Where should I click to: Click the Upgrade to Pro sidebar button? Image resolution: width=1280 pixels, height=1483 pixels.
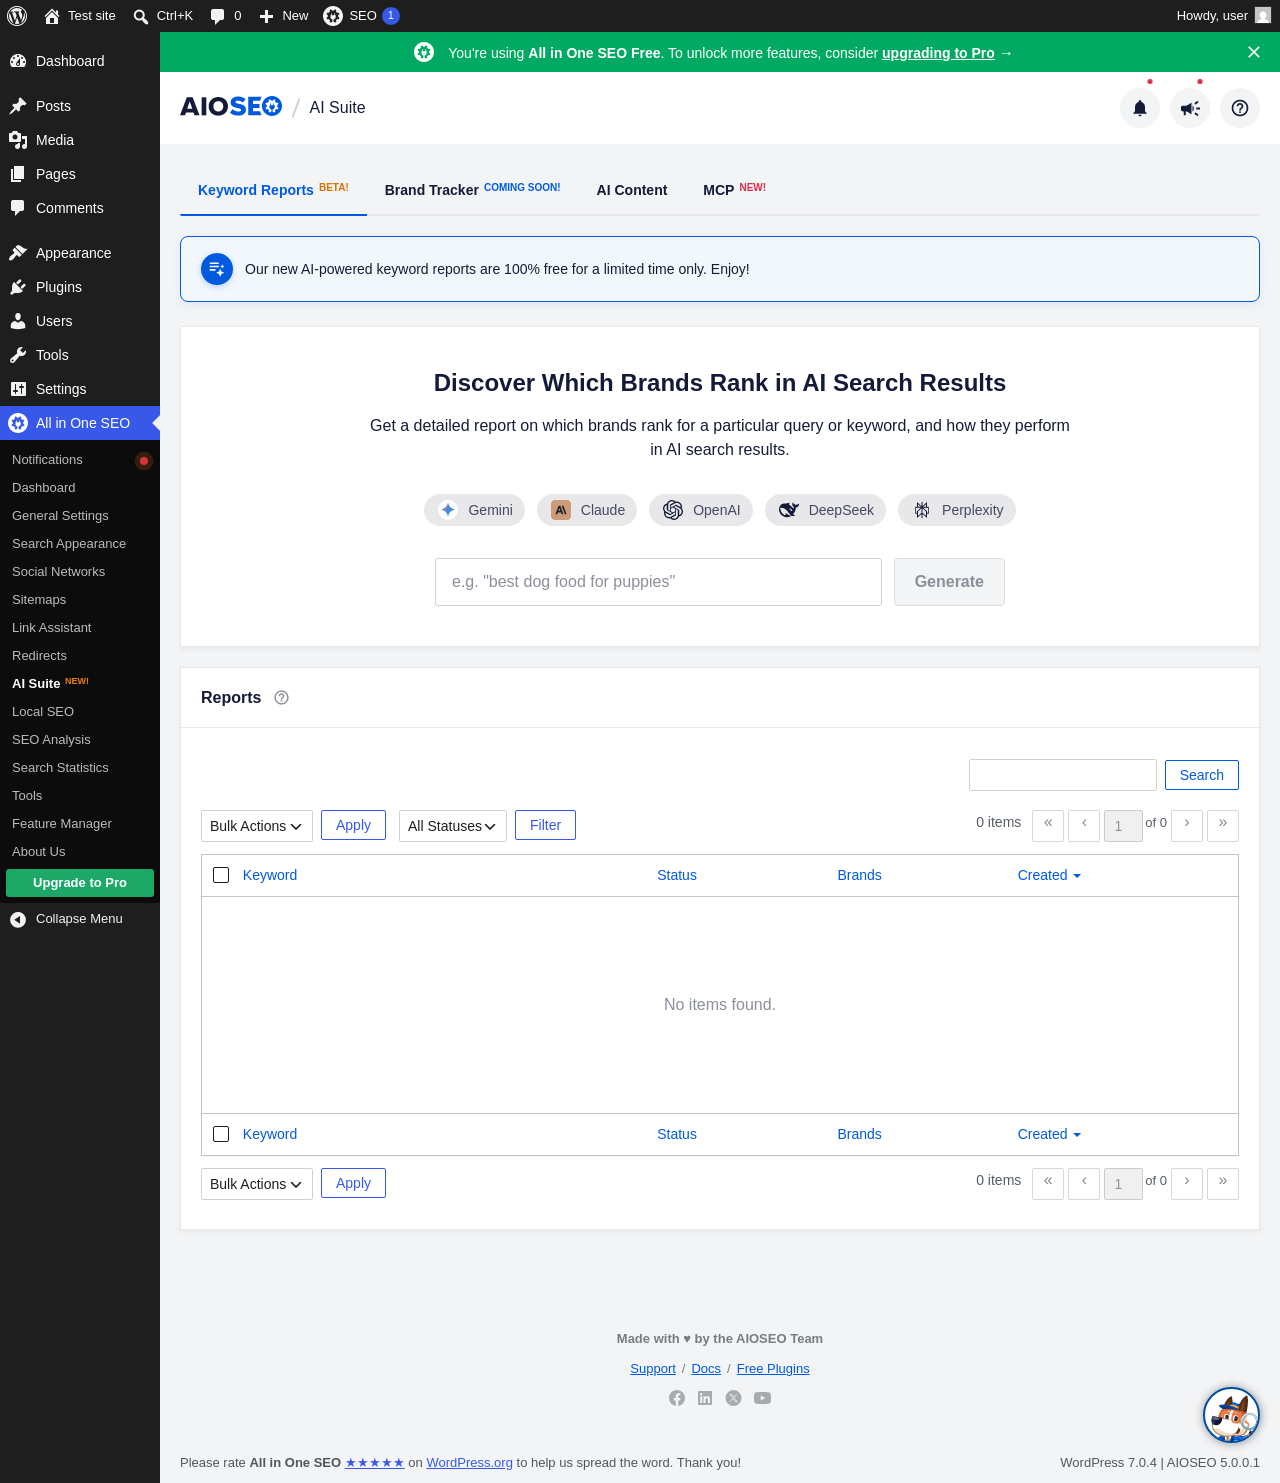coord(80,883)
